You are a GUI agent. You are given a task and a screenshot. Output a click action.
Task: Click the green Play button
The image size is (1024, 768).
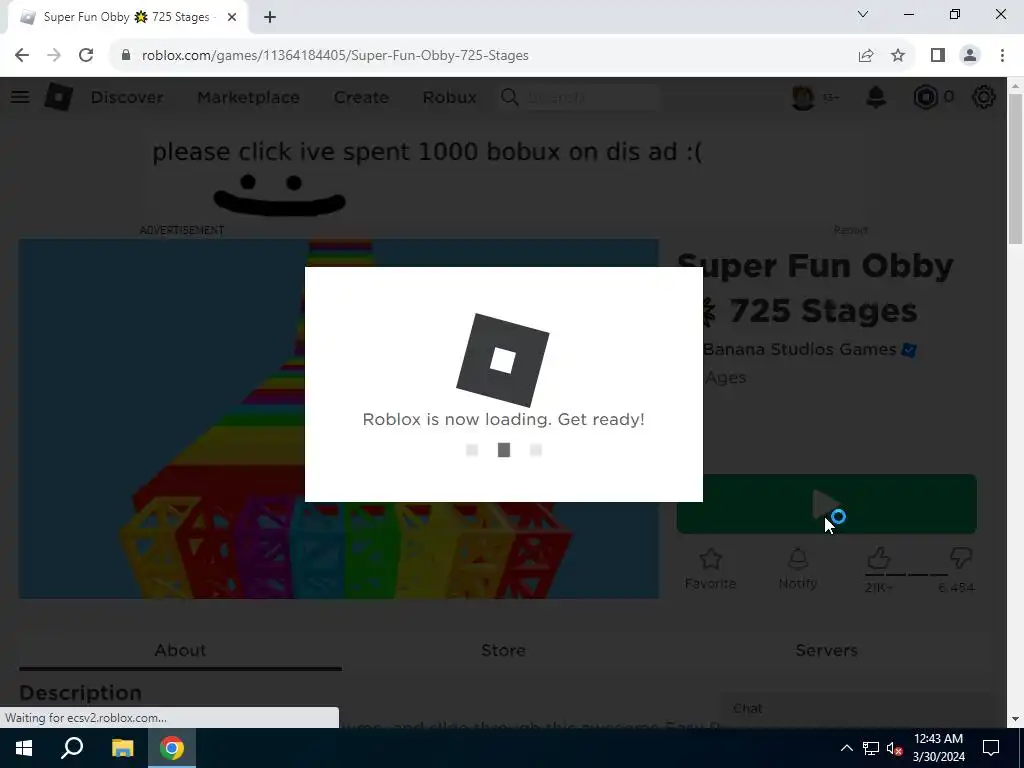[826, 504]
